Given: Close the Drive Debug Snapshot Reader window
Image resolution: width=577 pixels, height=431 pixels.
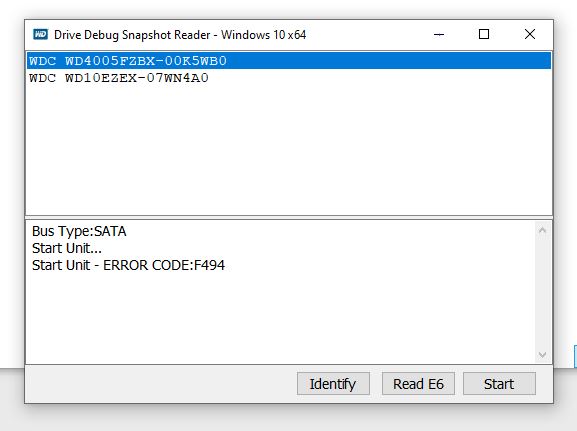Looking at the screenshot, I should coord(530,34).
